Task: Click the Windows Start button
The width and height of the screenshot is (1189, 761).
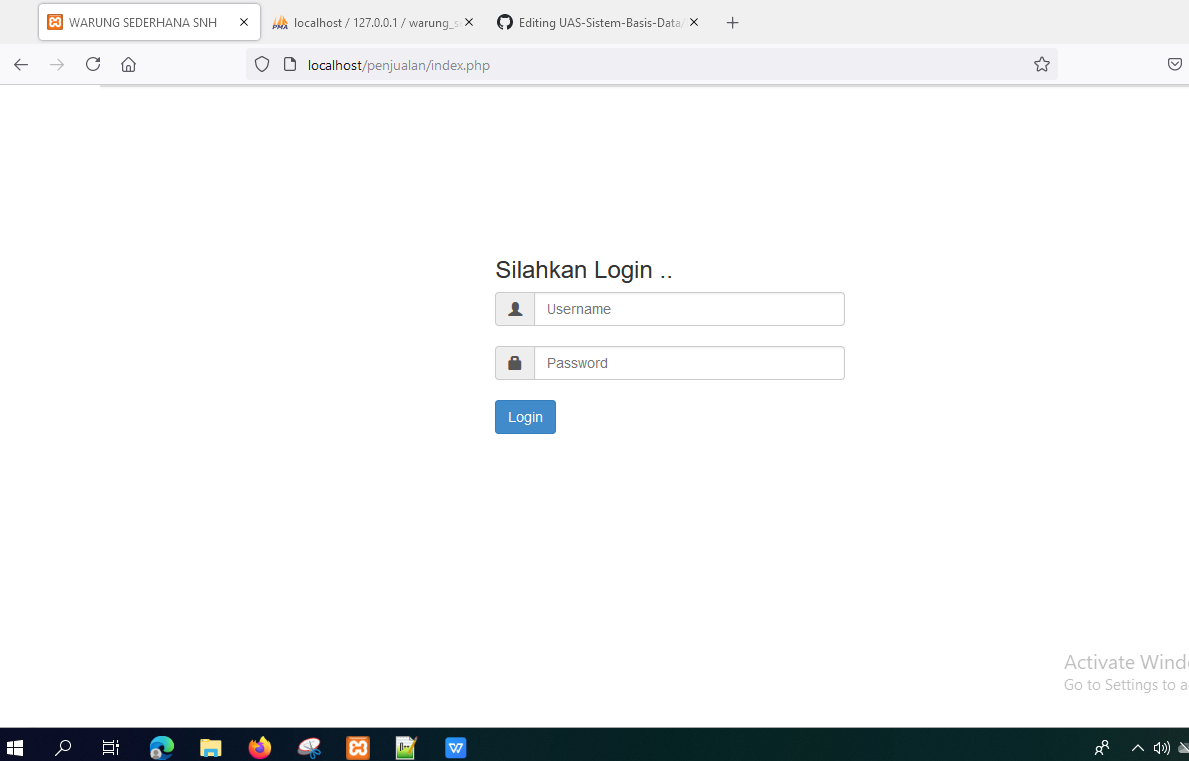Action: (x=15, y=747)
